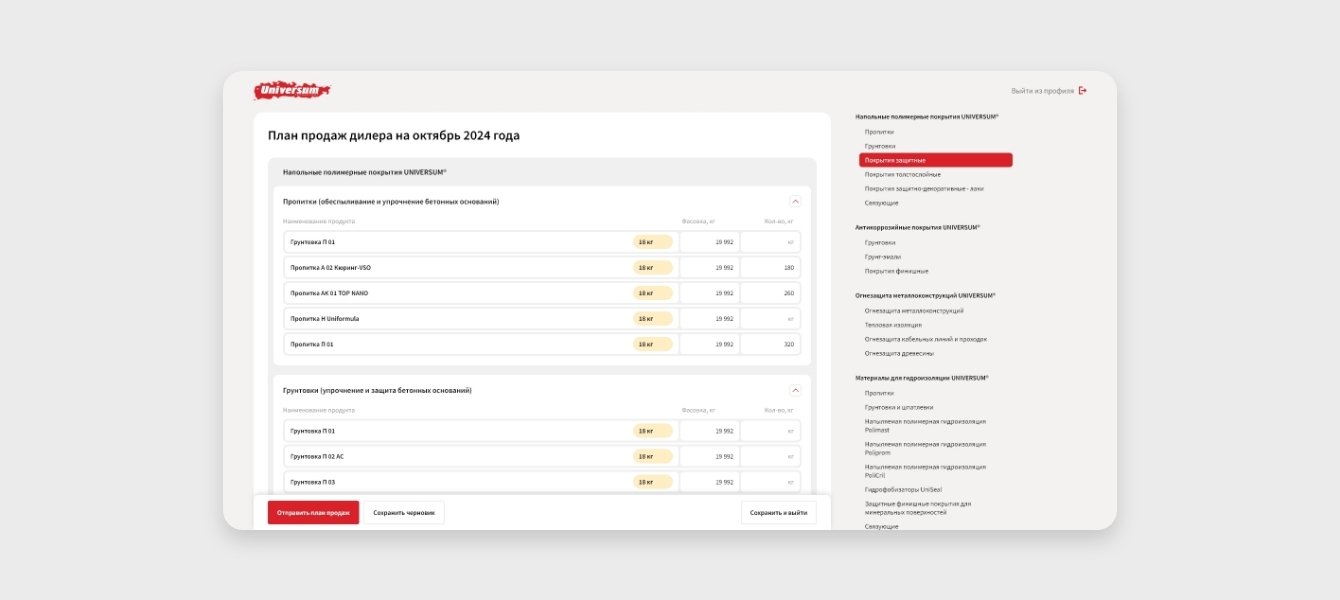Screen dimensions: 1340x600
Task: Open Гидрофобизаторы UniSeal in sidebar
Action: [903, 489]
